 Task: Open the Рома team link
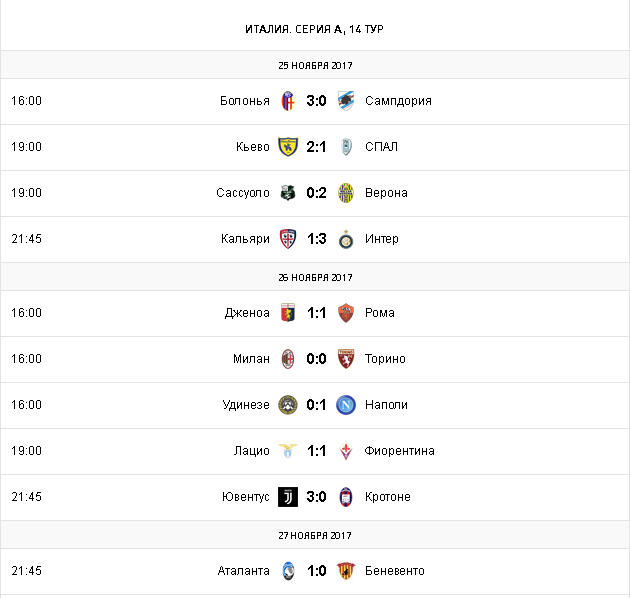(x=380, y=313)
